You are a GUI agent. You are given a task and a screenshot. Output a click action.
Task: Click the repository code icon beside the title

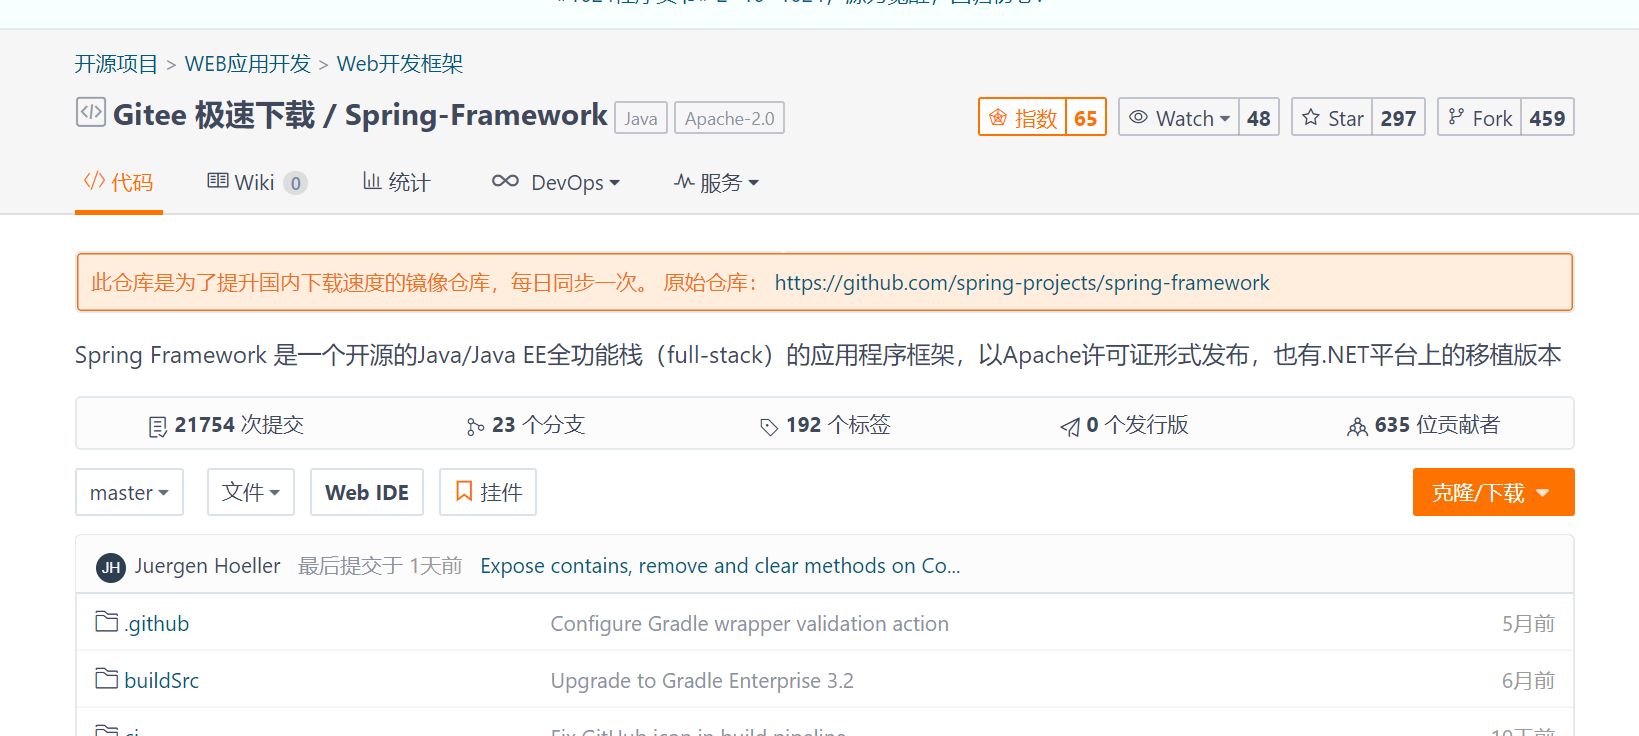tap(90, 112)
